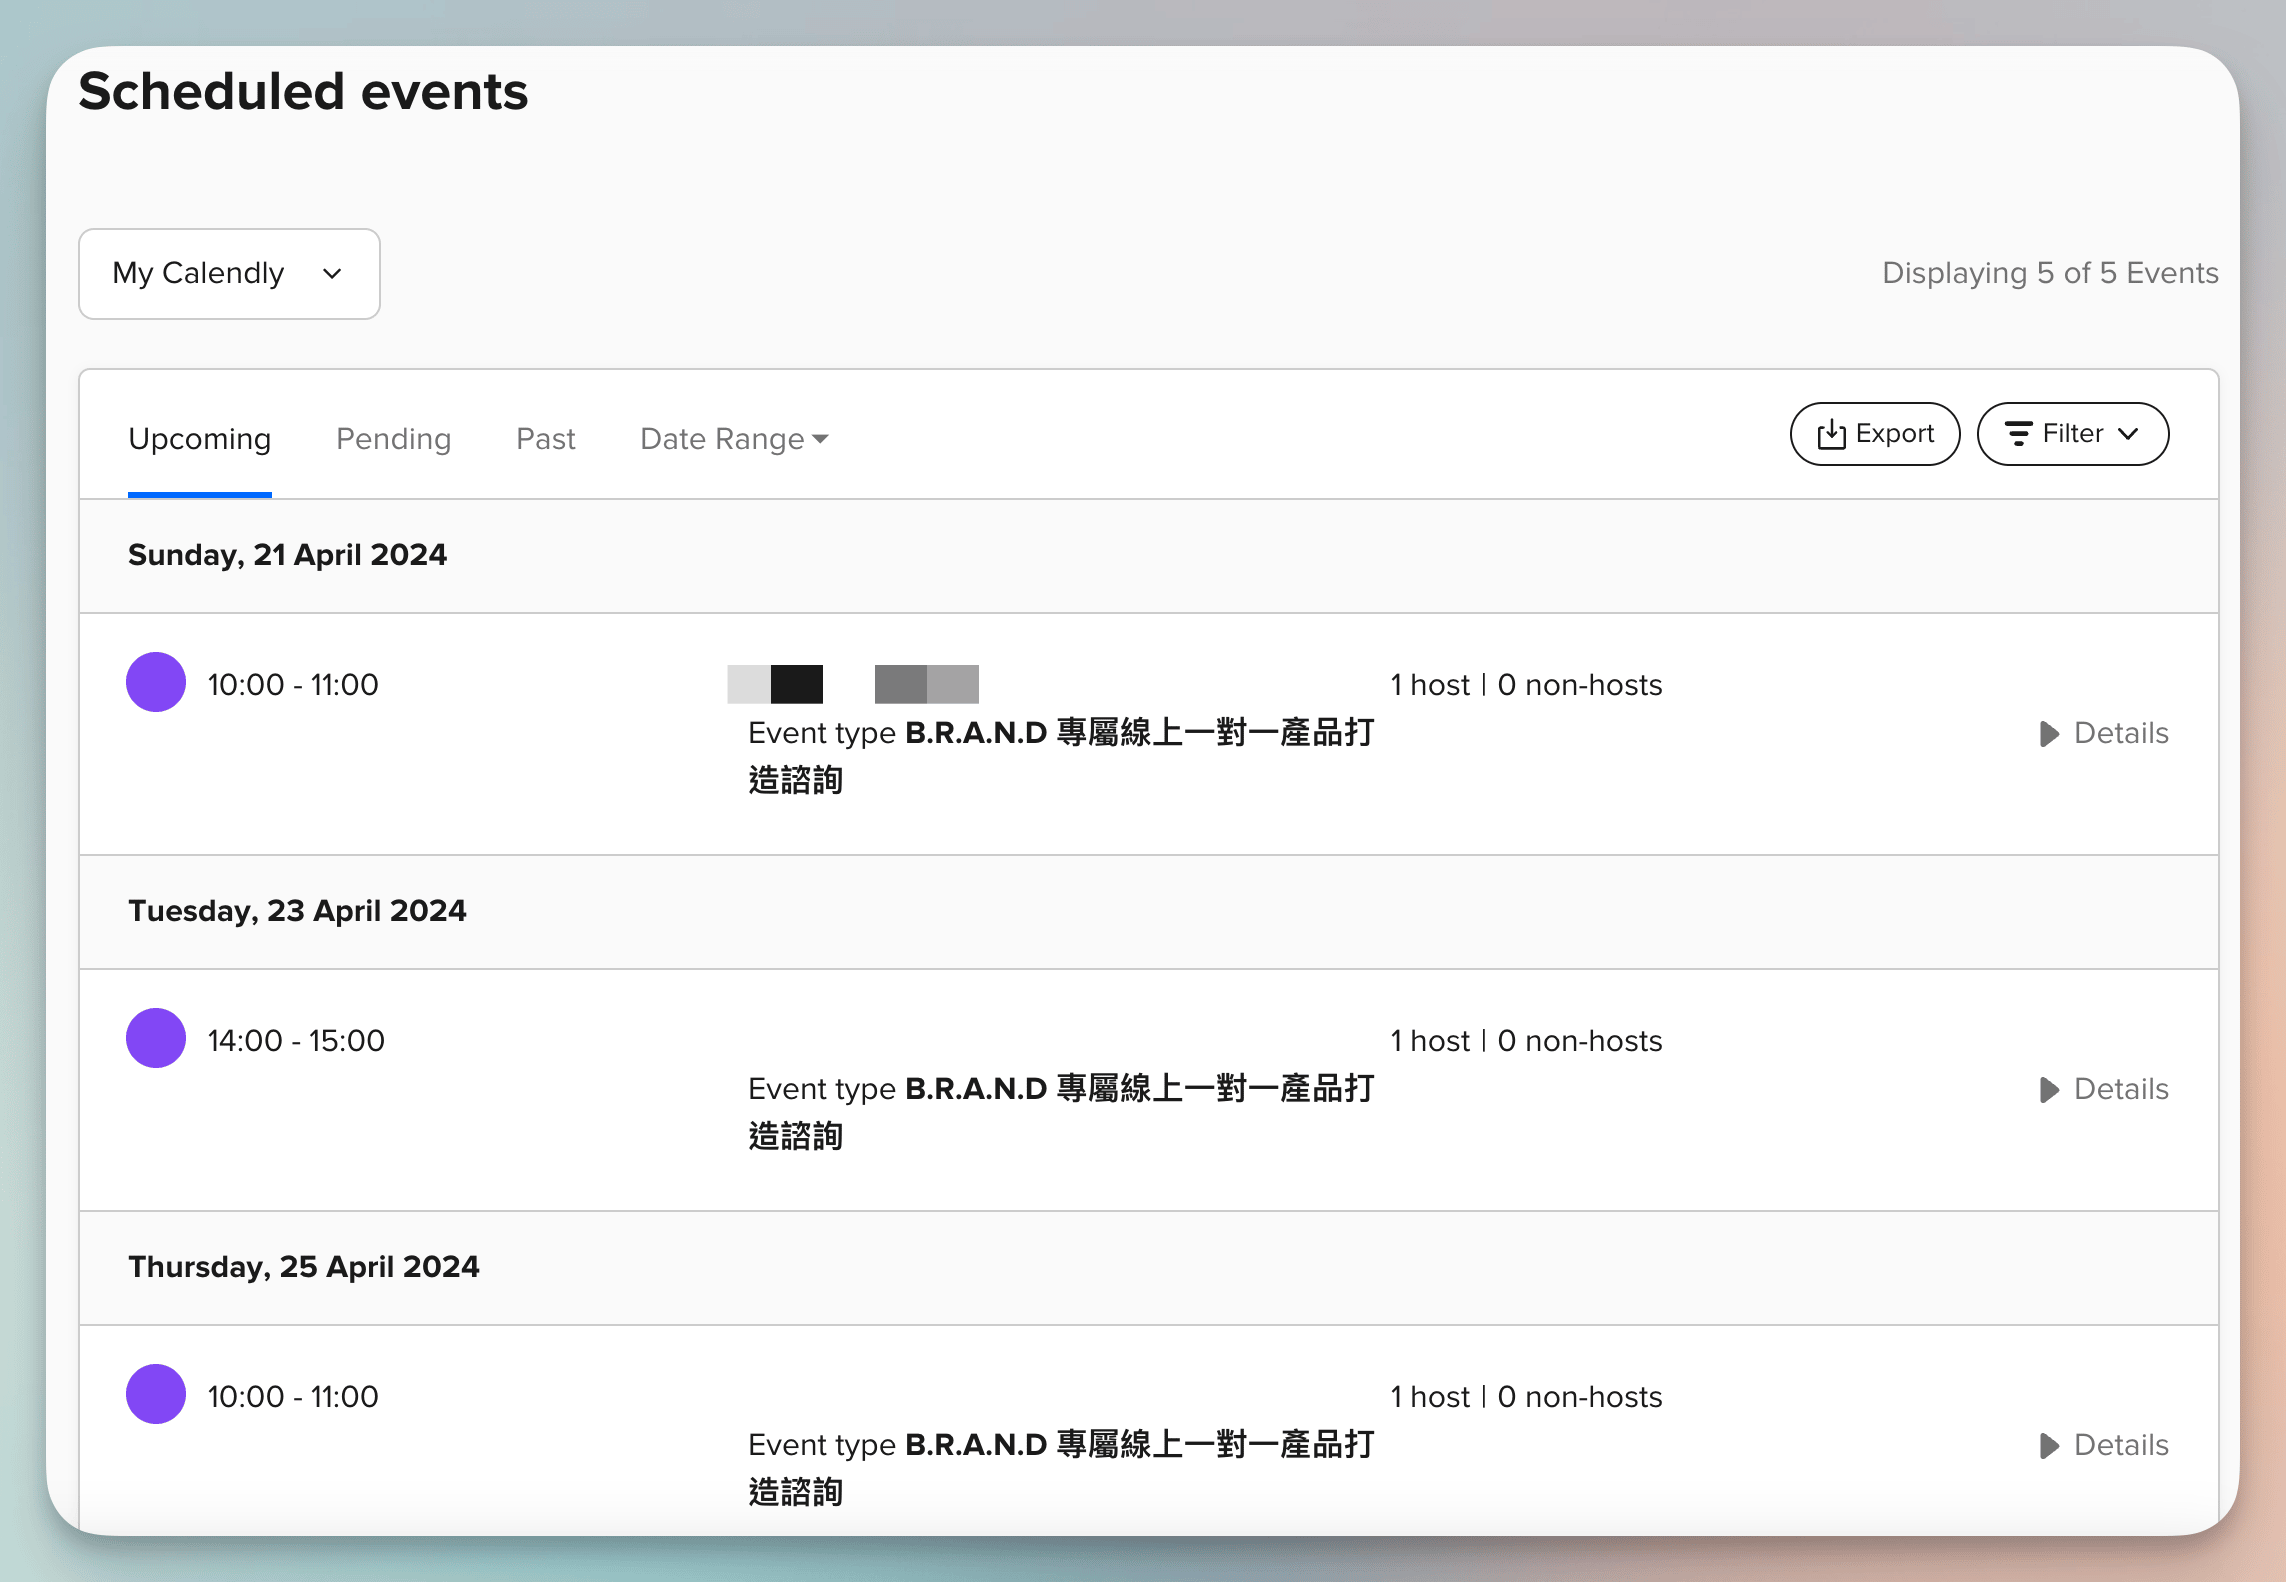2286x1582 pixels.
Task: Click the Export icon button
Action: [1874, 432]
